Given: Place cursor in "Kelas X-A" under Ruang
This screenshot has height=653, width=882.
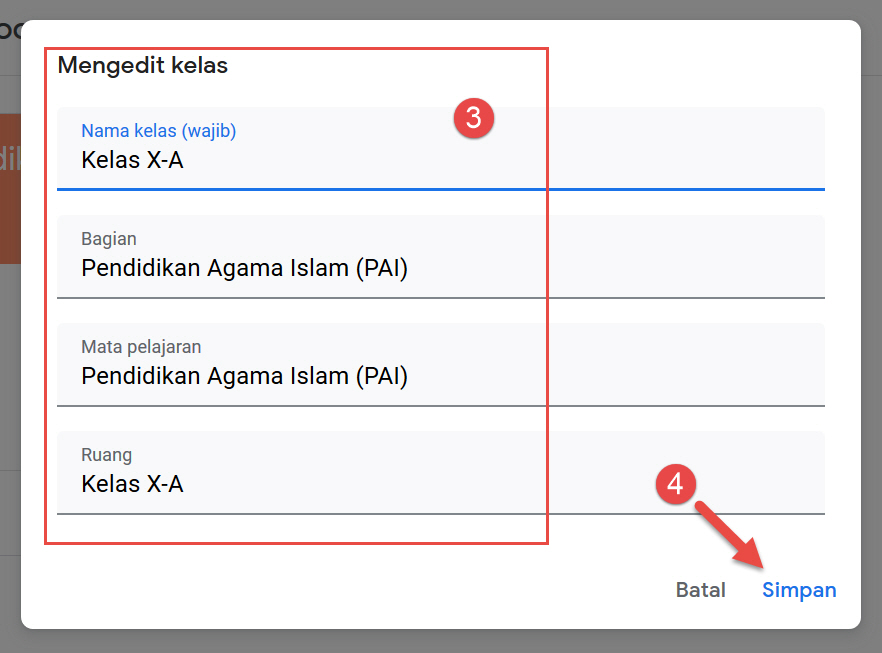Looking at the screenshot, I should pos(132,484).
